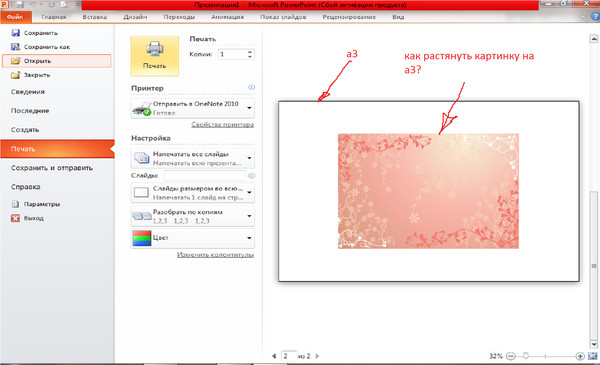Expand Разобрать по копиям dropdown
This screenshot has height=365, width=600.
[x=249, y=216]
